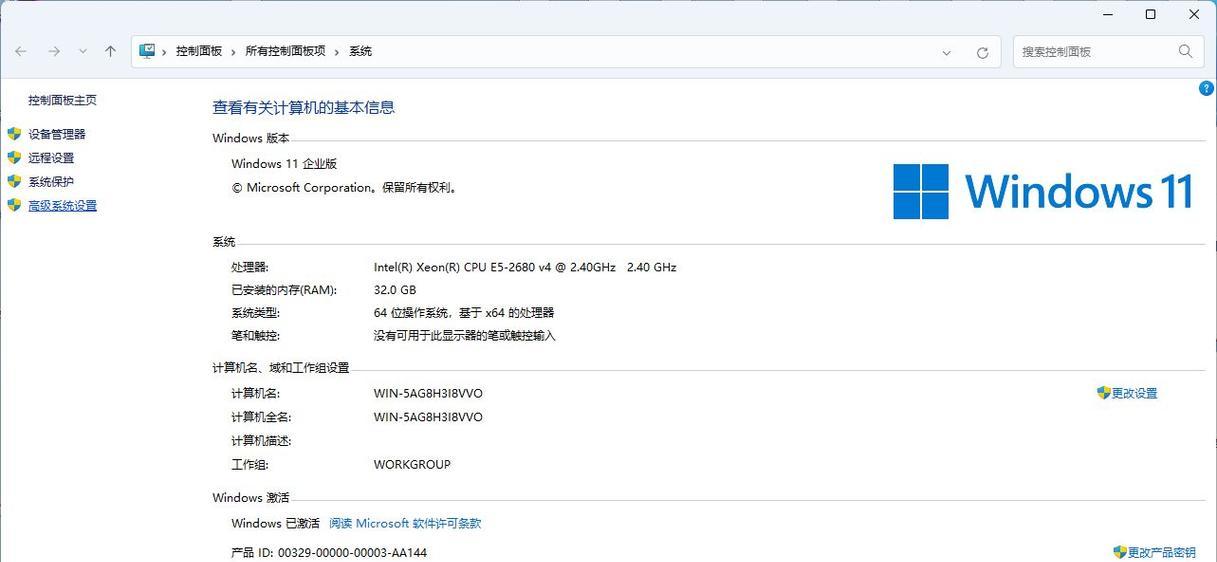Expand chevron after 控制面板 breadcrumb

pos(234,51)
